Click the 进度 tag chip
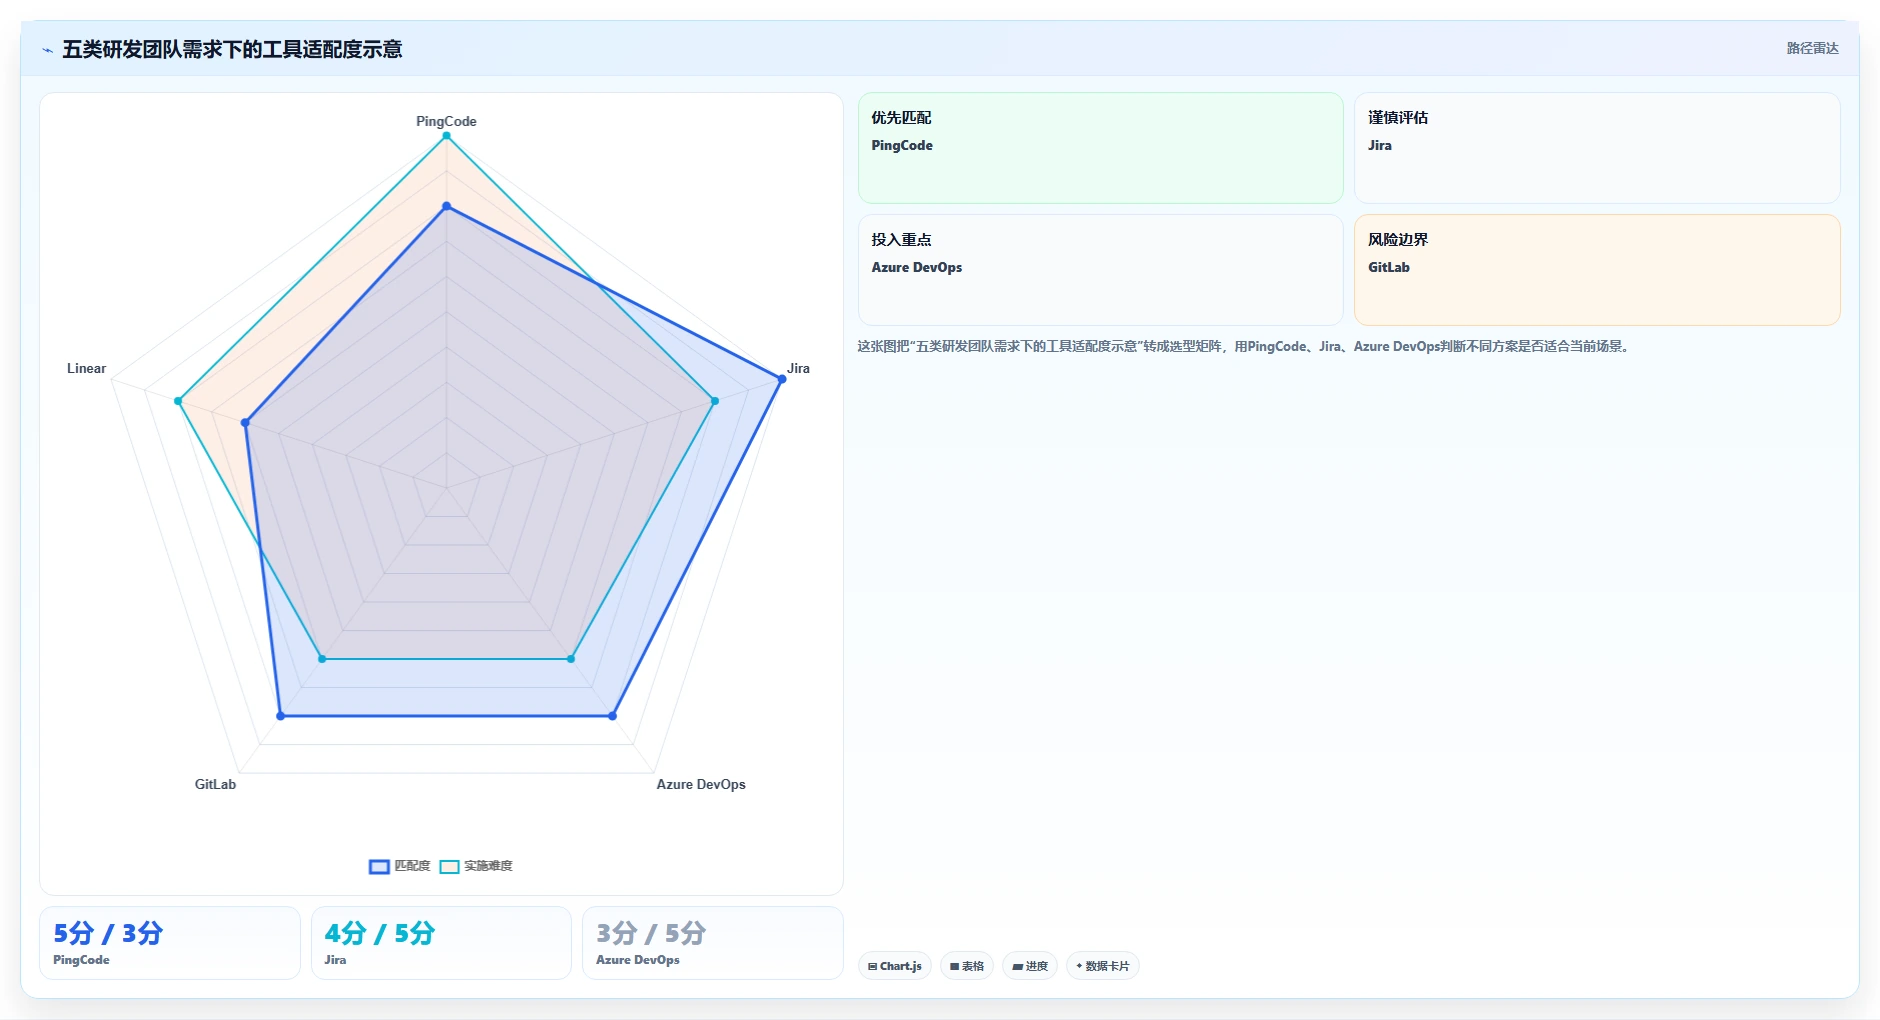1880x1020 pixels. (1030, 966)
